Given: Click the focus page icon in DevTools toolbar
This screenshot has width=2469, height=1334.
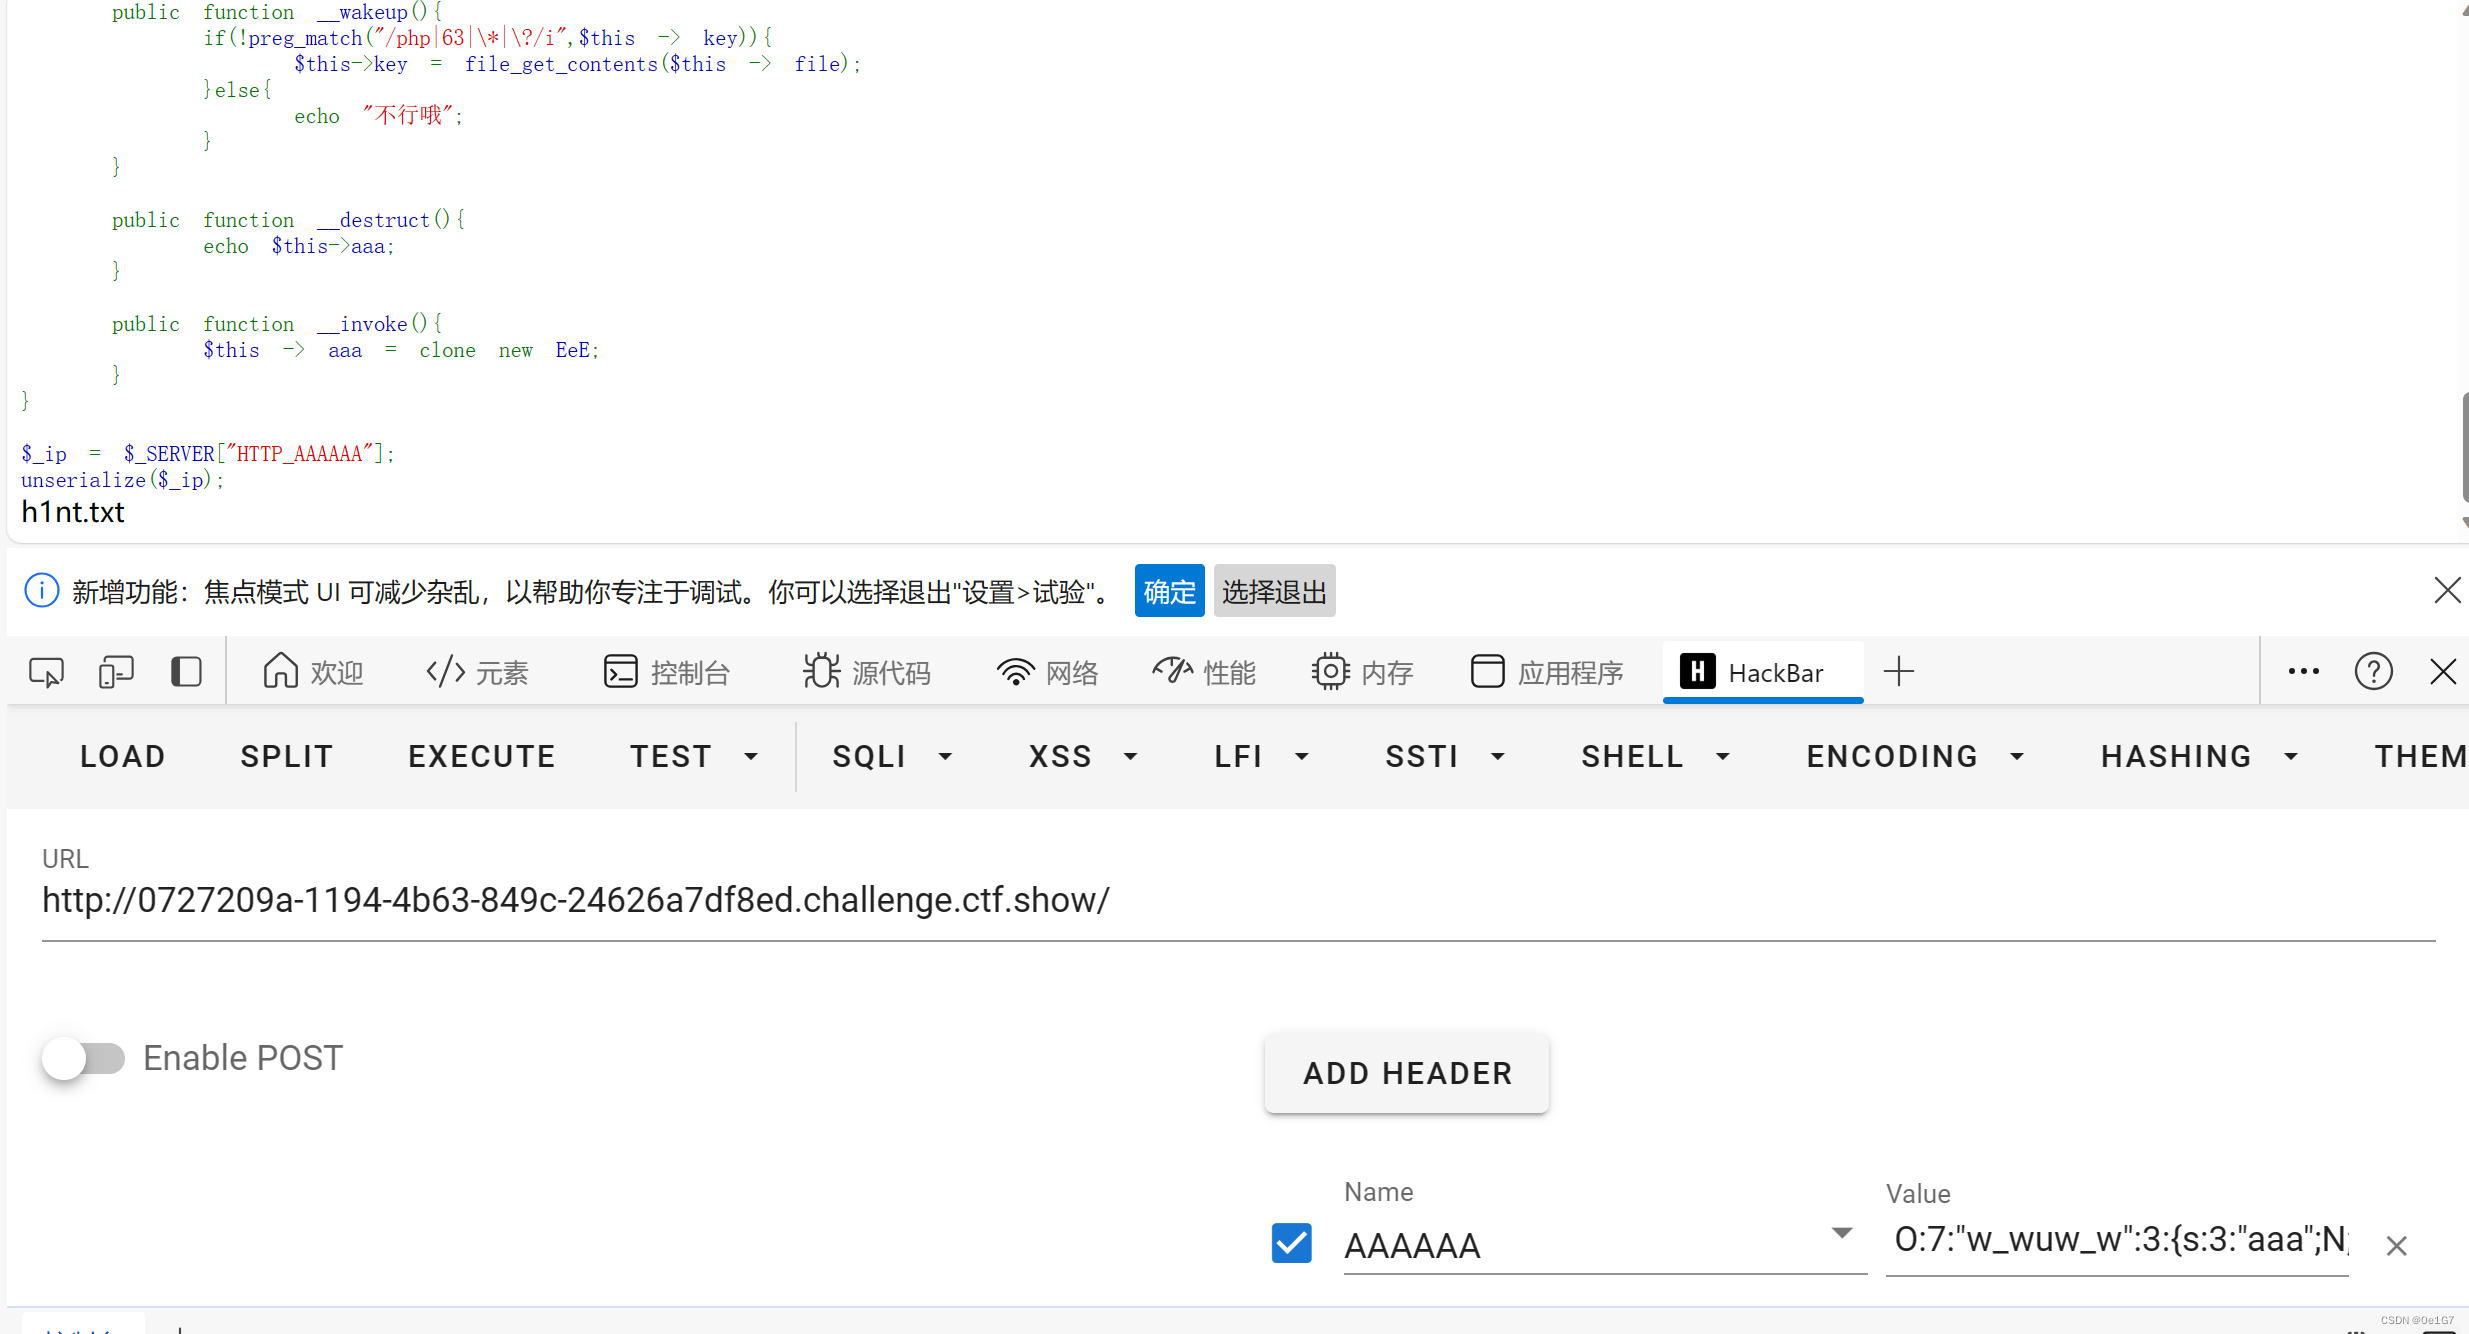Looking at the screenshot, I should click(x=187, y=671).
